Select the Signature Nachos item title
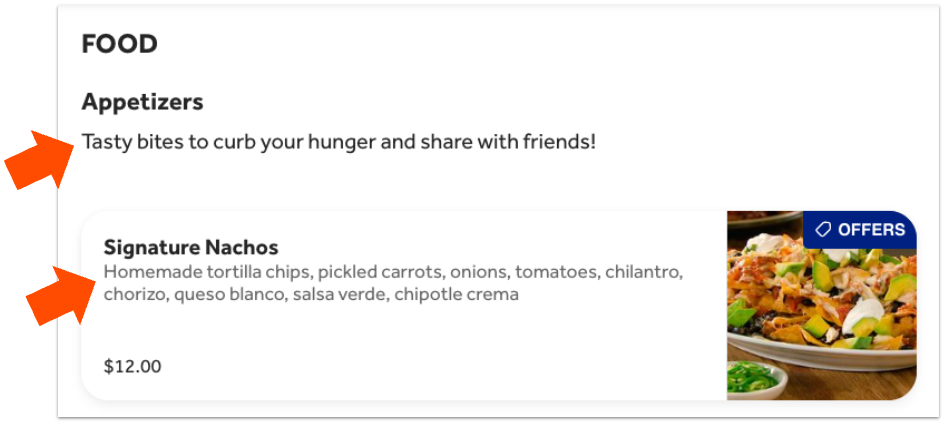The height and width of the screenshot is (428, 948). pos(191,247)
